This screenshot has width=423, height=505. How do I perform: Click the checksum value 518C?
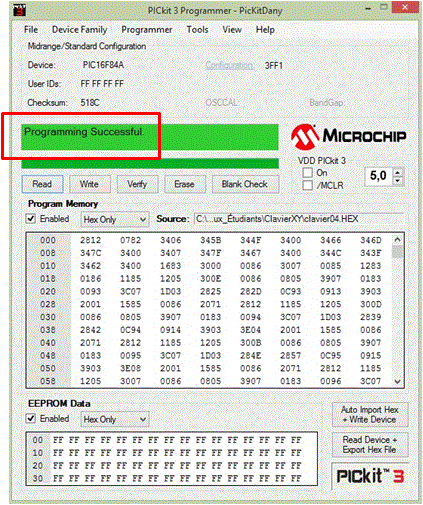tap(90, 102)
